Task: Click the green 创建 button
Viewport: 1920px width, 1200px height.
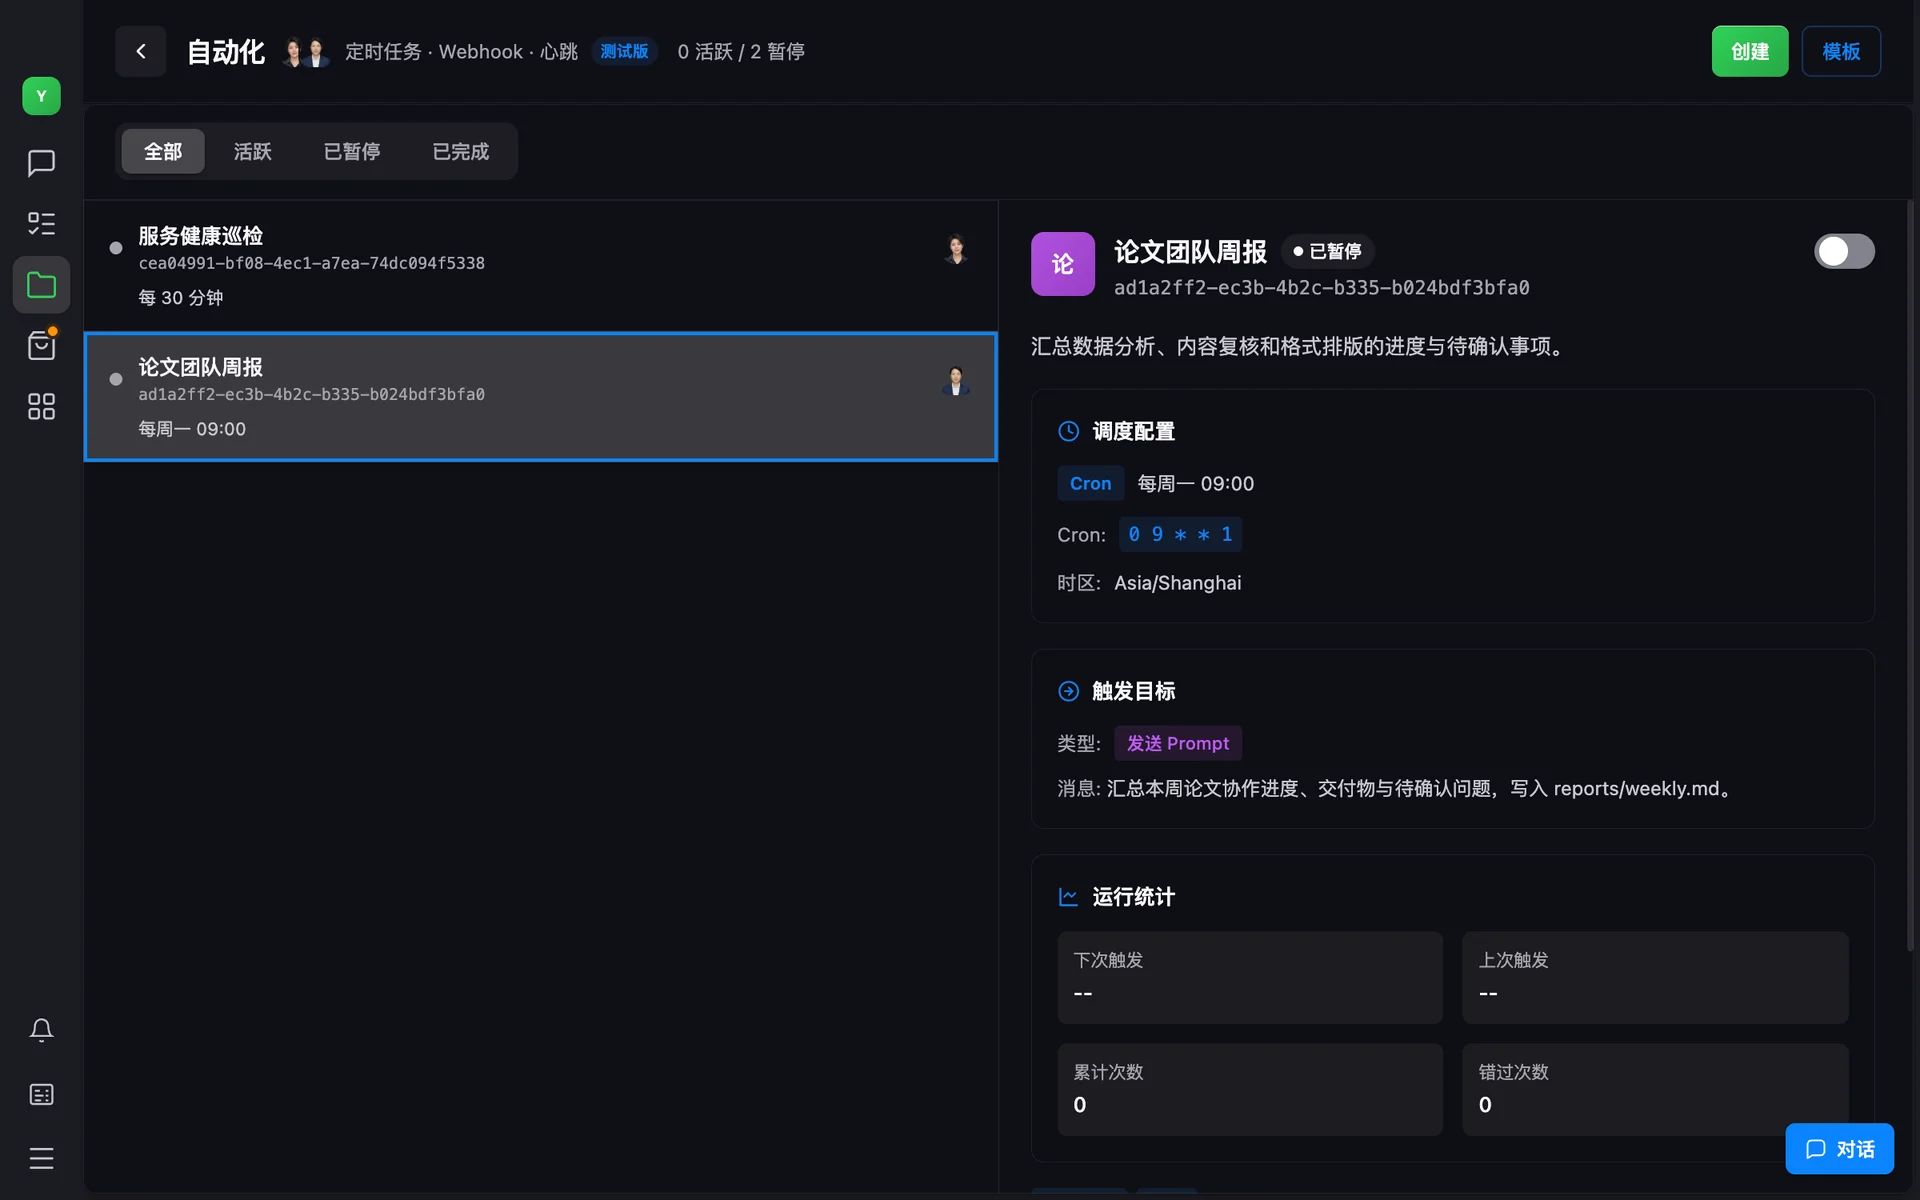Action: coord(1750,51)
